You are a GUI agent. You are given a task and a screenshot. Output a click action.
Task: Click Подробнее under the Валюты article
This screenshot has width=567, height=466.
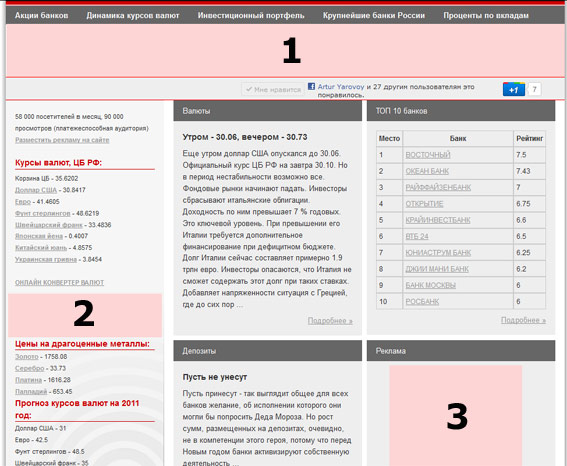click(x=330, y=321)
